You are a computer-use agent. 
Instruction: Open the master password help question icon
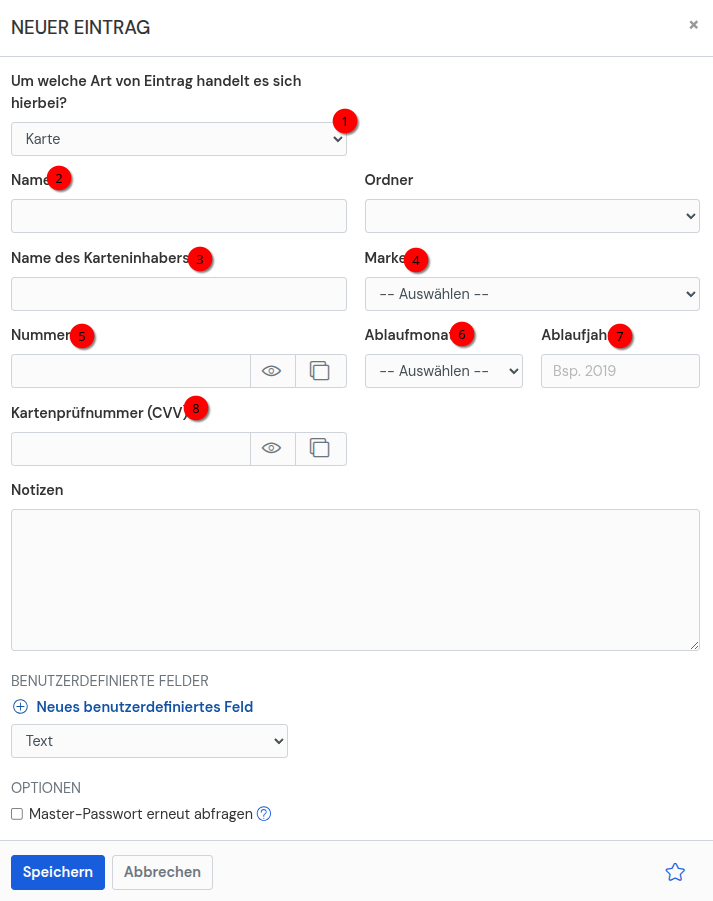pos(264,814)
